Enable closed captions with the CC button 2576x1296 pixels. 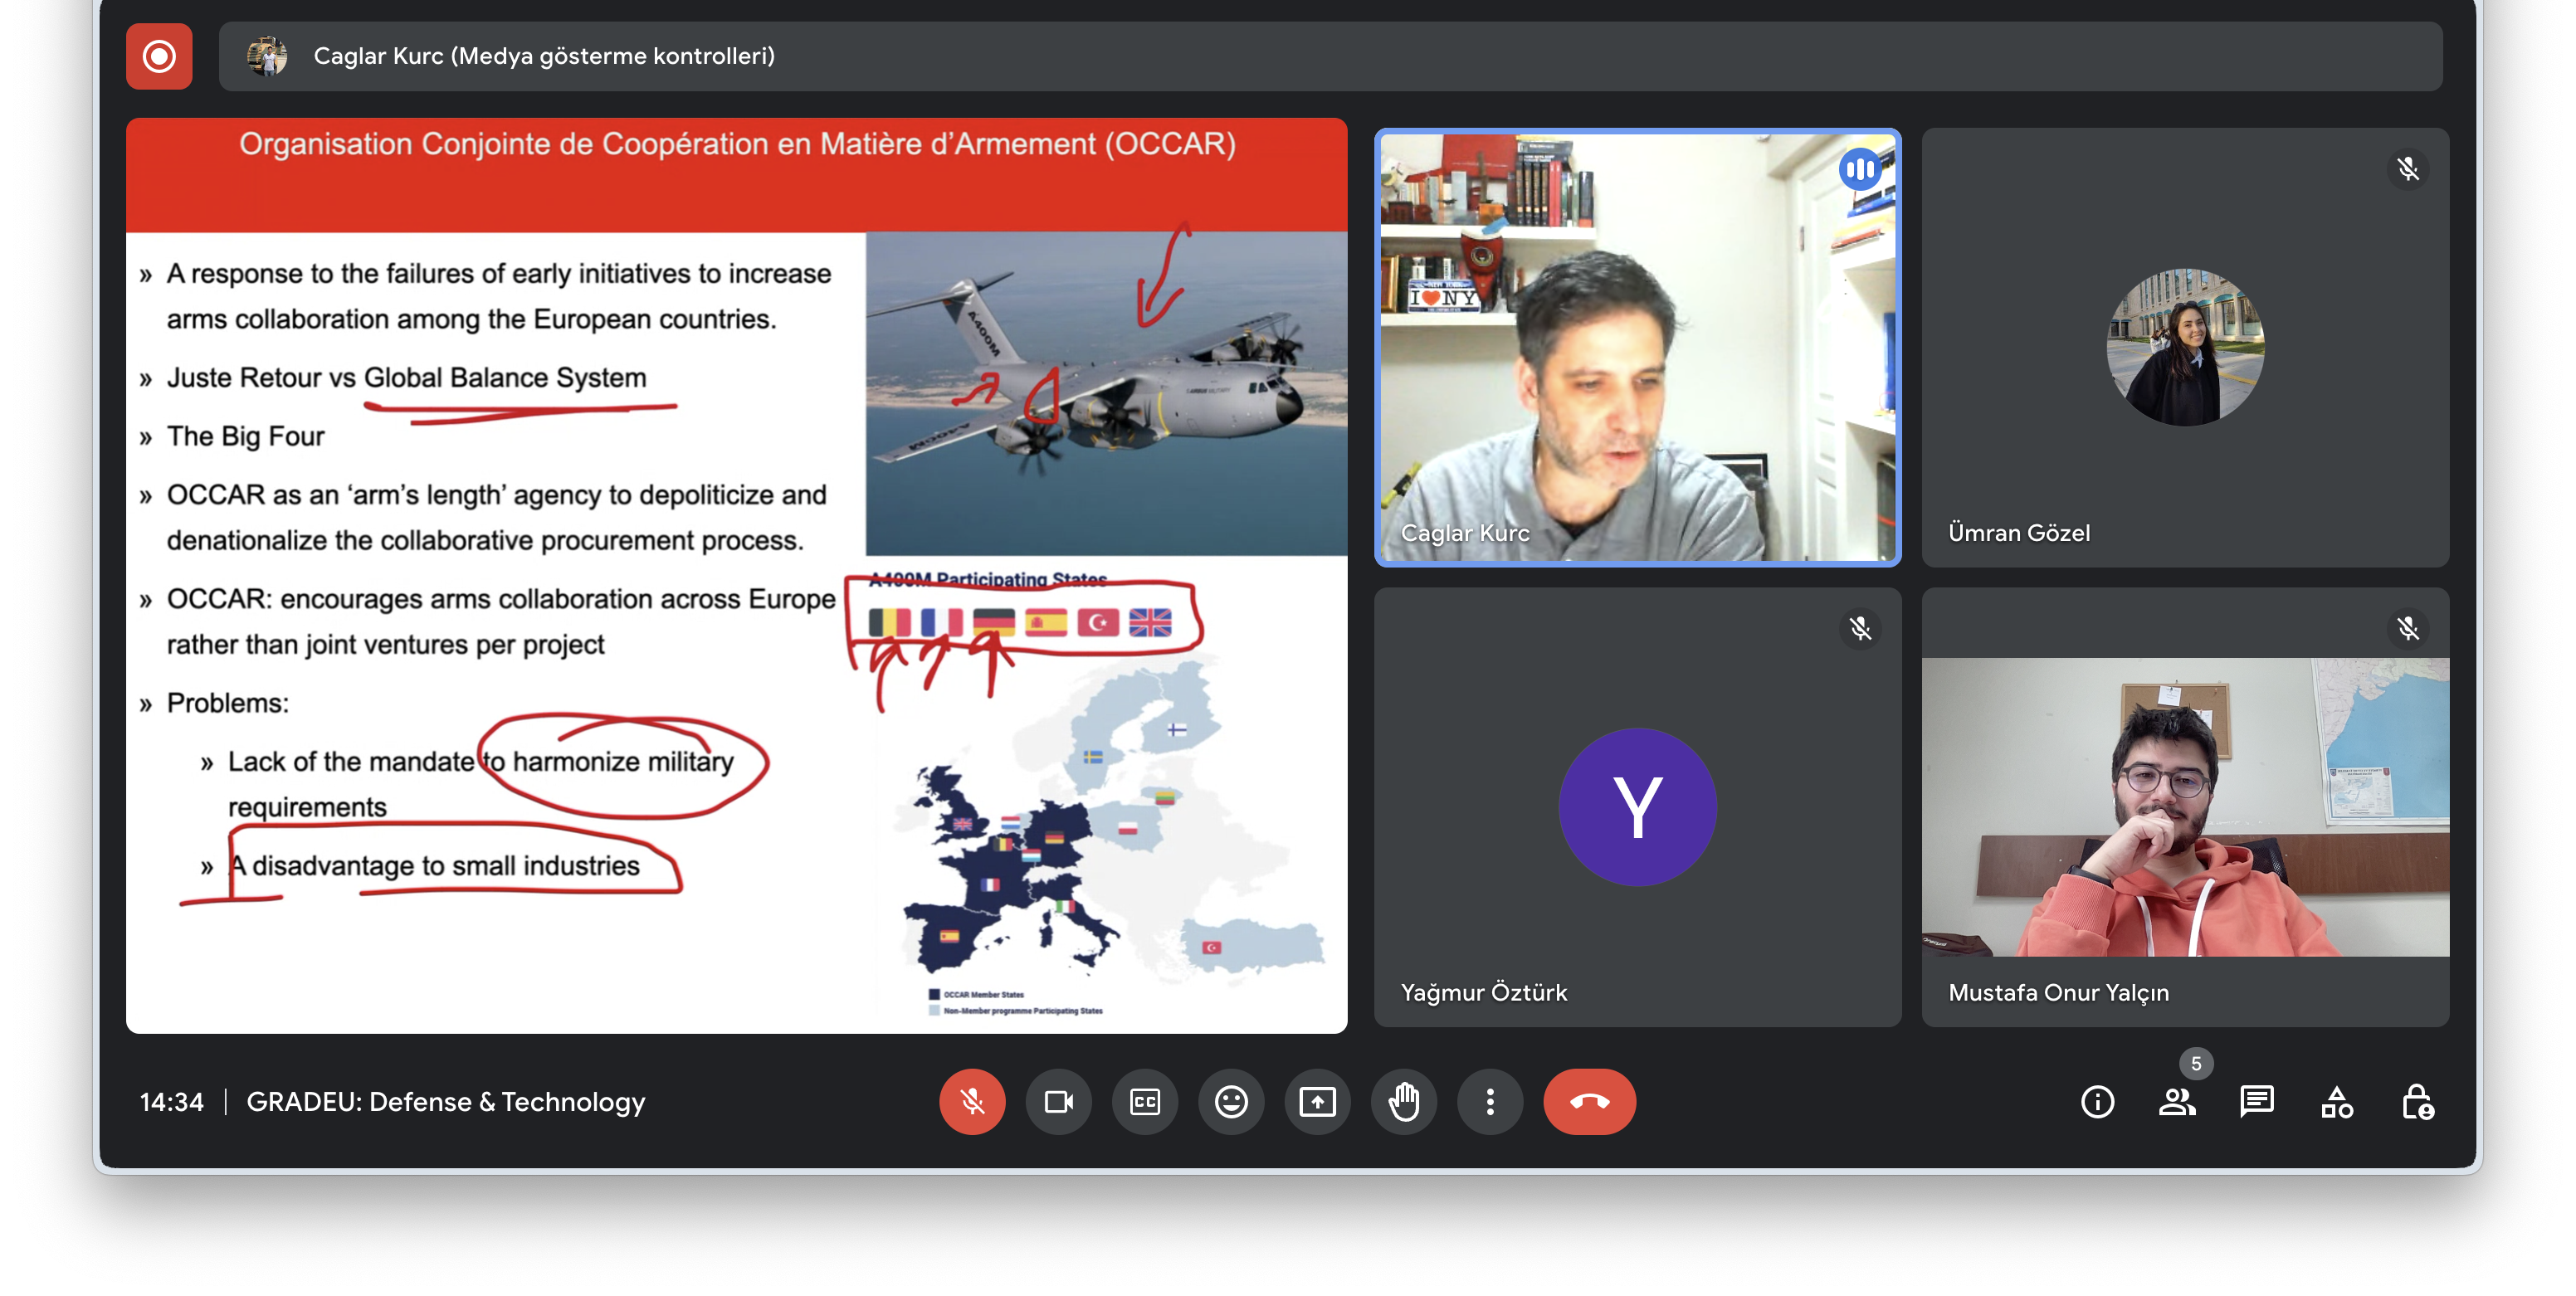[1144, 1102]
